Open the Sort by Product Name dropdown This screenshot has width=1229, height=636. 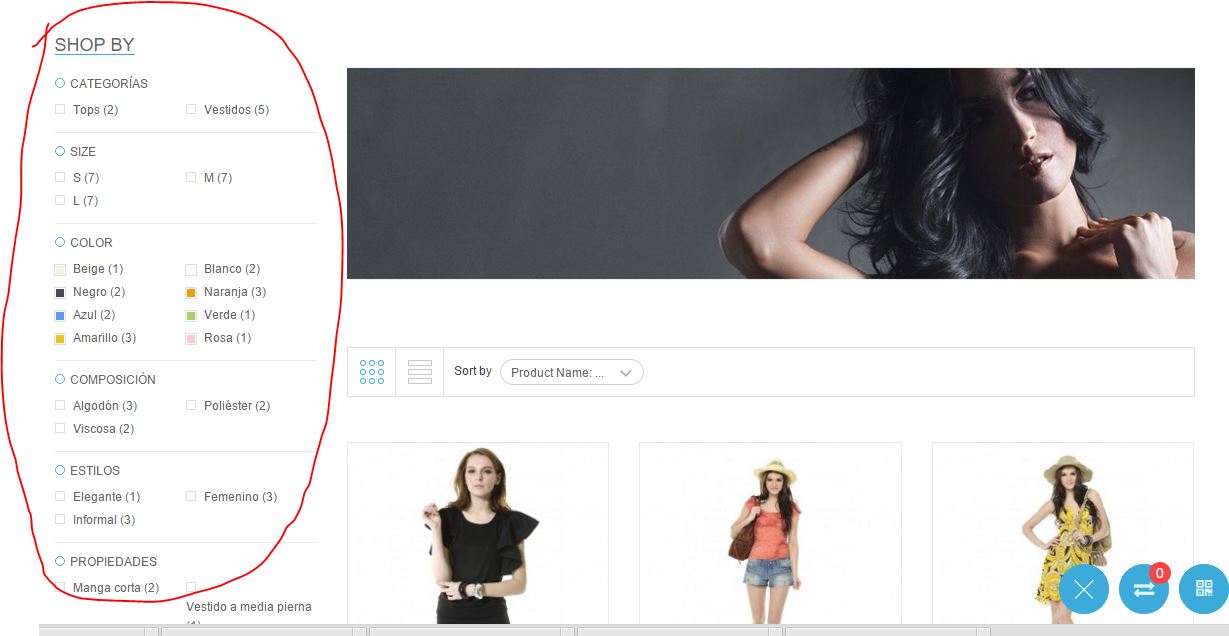(x=571, y=373)
